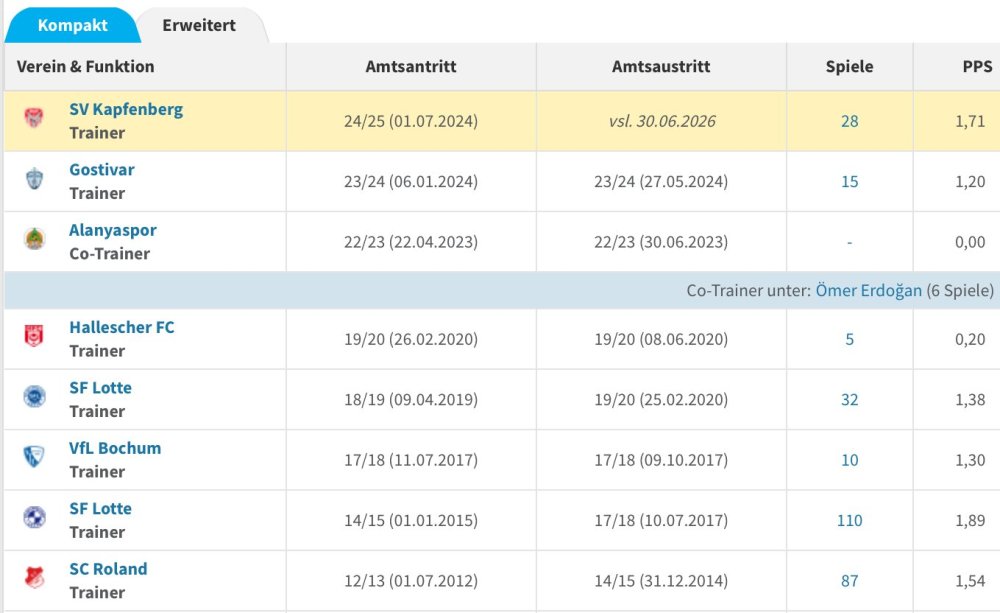Switch to the Erweitert tab

(x=199, y=25)
